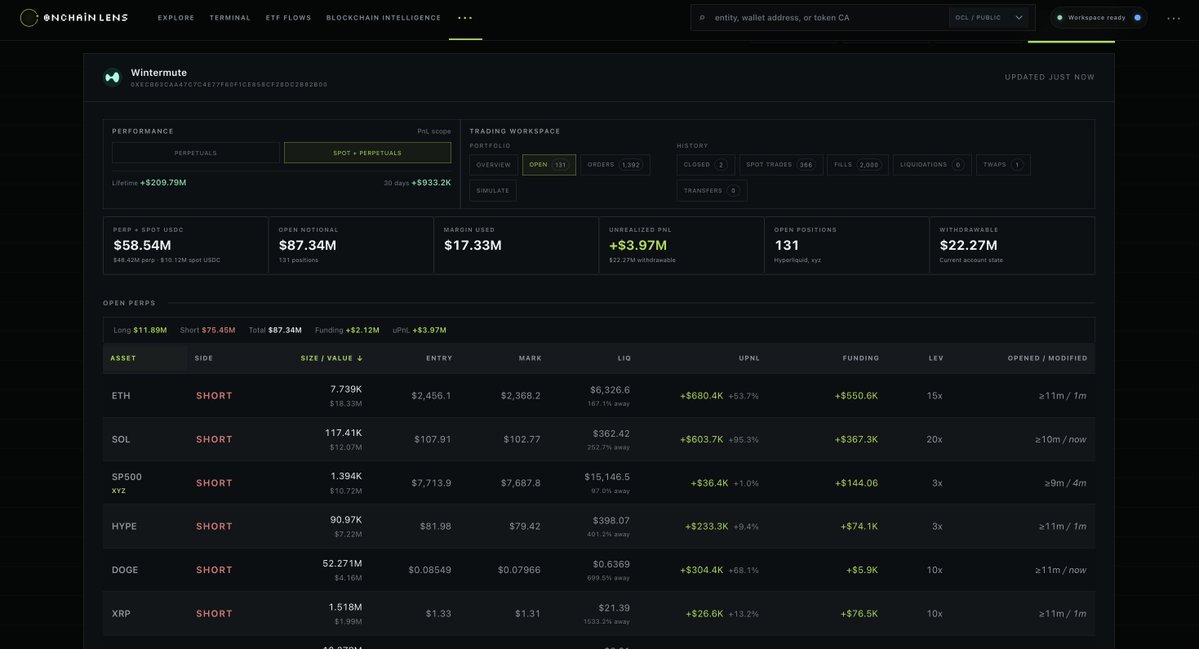The height and width of the screenshot is (649, 1199).
Task: Show the Fills history tab
Action: (x=857, y=165)
